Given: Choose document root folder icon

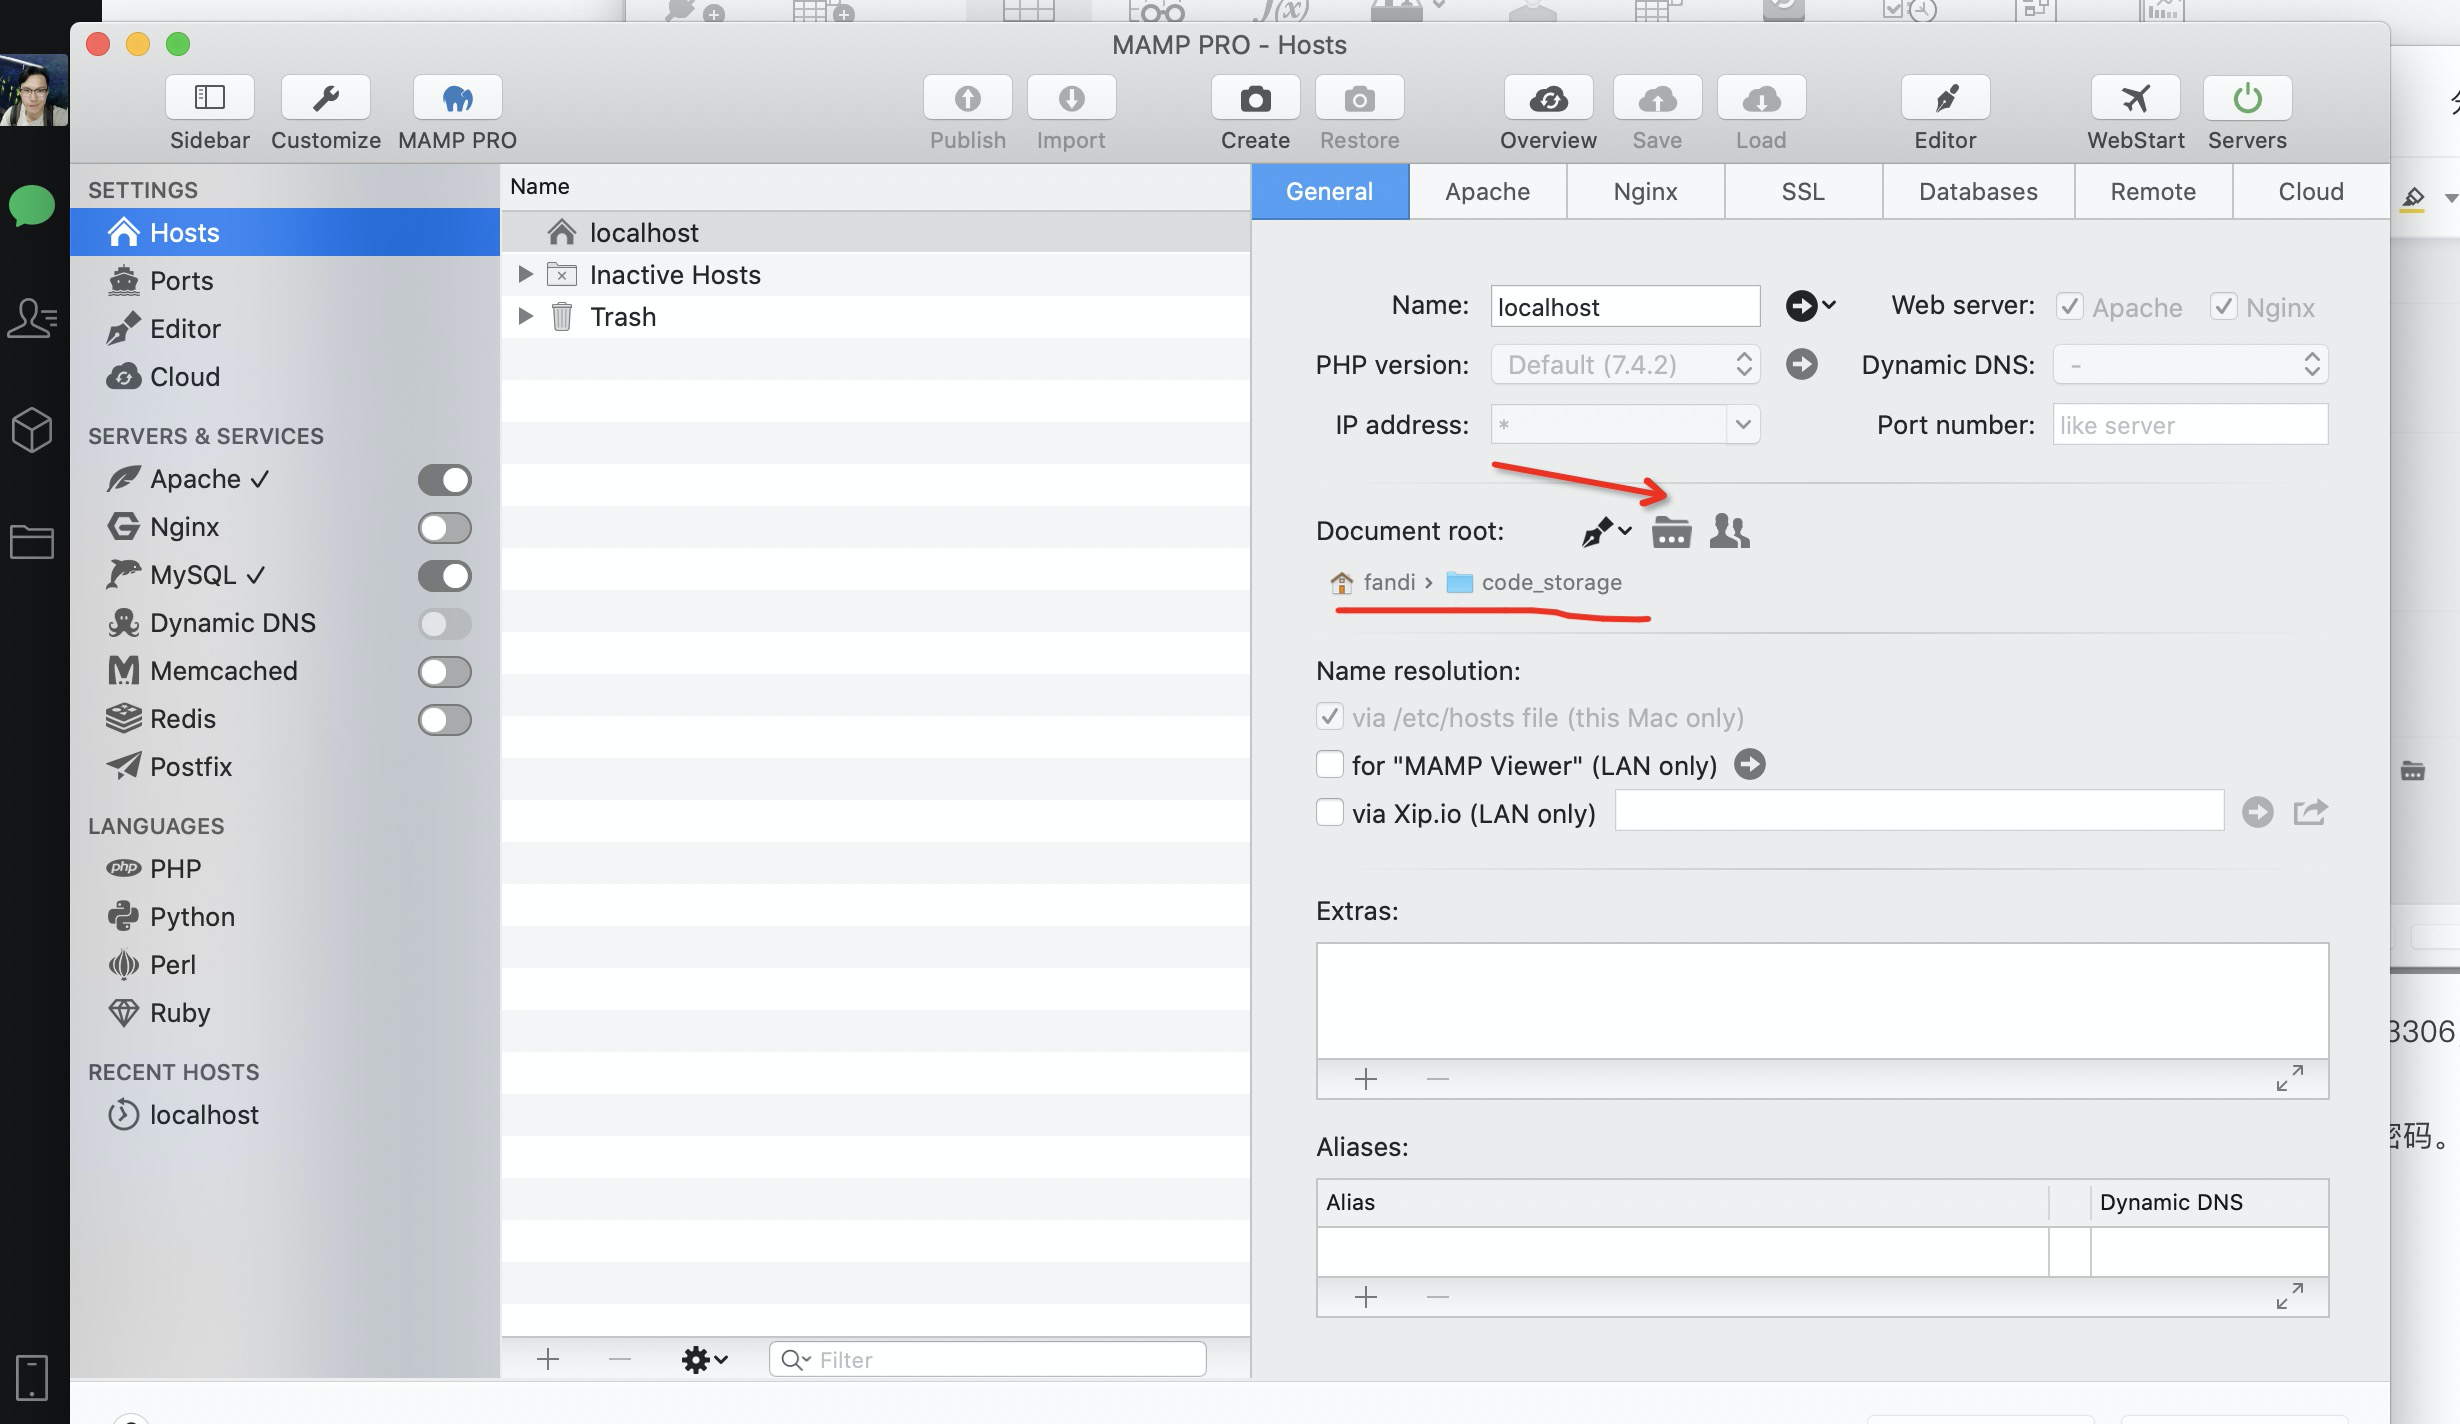Looking at the screenshot, I should click(1671, 532).
